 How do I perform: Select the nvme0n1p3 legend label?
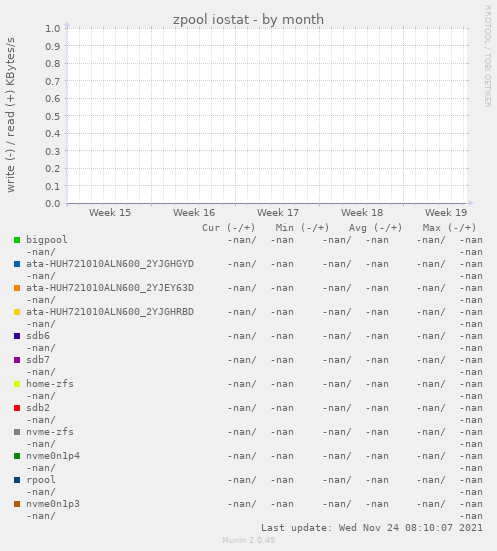pyautogui.click(x=53, y=504)
